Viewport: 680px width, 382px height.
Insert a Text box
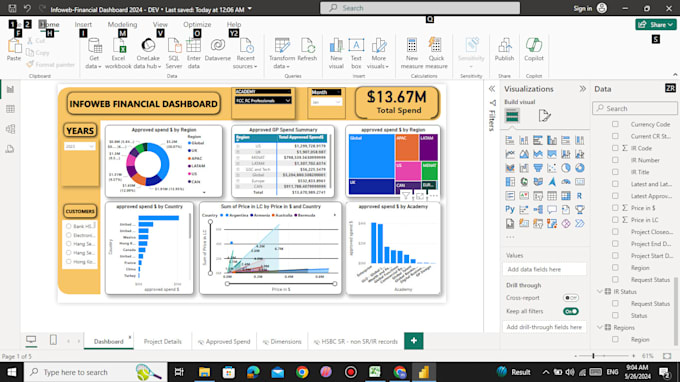[356, 53]
